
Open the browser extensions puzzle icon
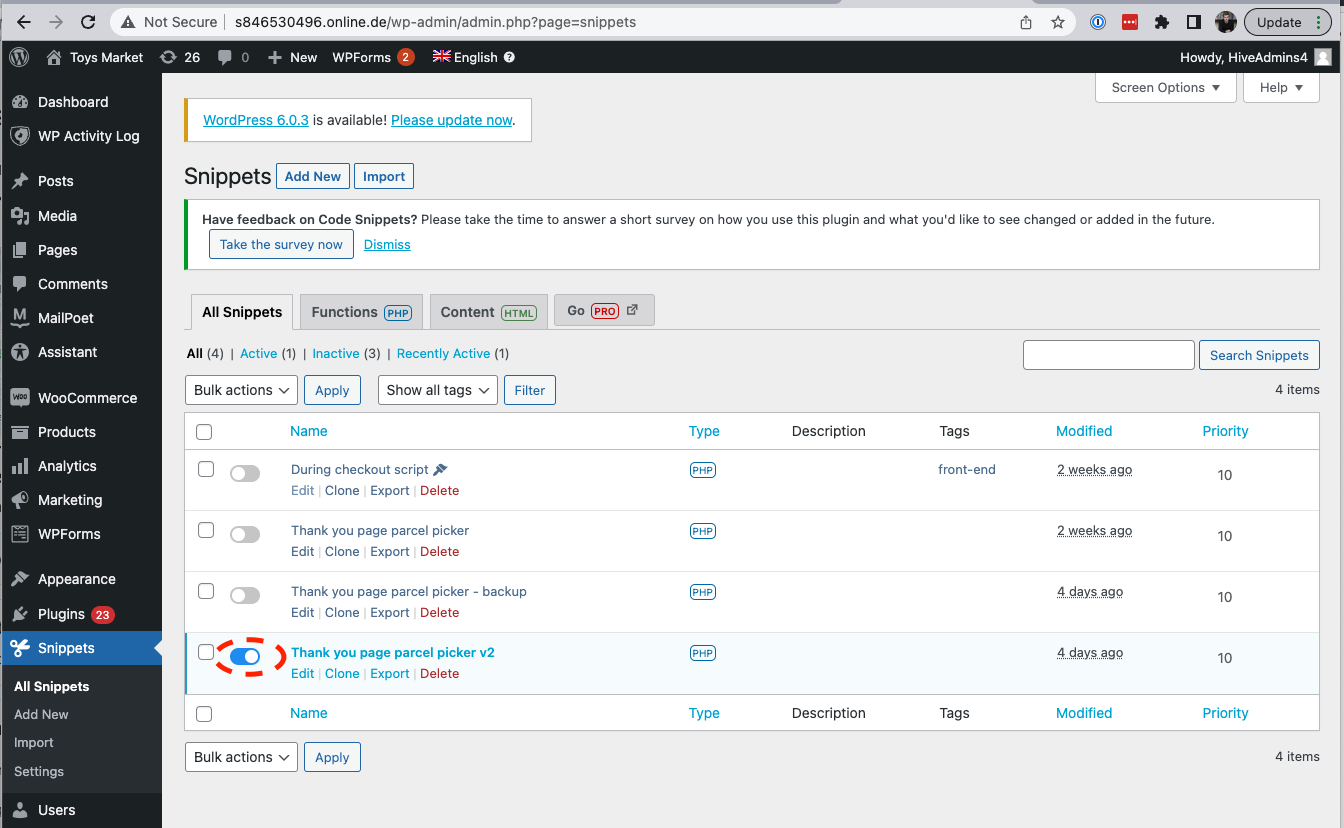coord(1161,22)
